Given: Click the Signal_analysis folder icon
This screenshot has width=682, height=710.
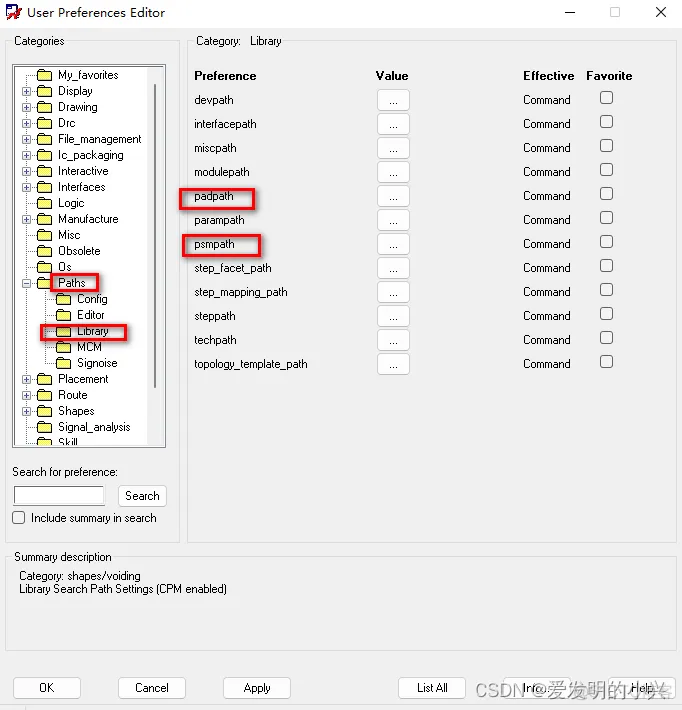Looking at the screenshot, I should [44, 427].
